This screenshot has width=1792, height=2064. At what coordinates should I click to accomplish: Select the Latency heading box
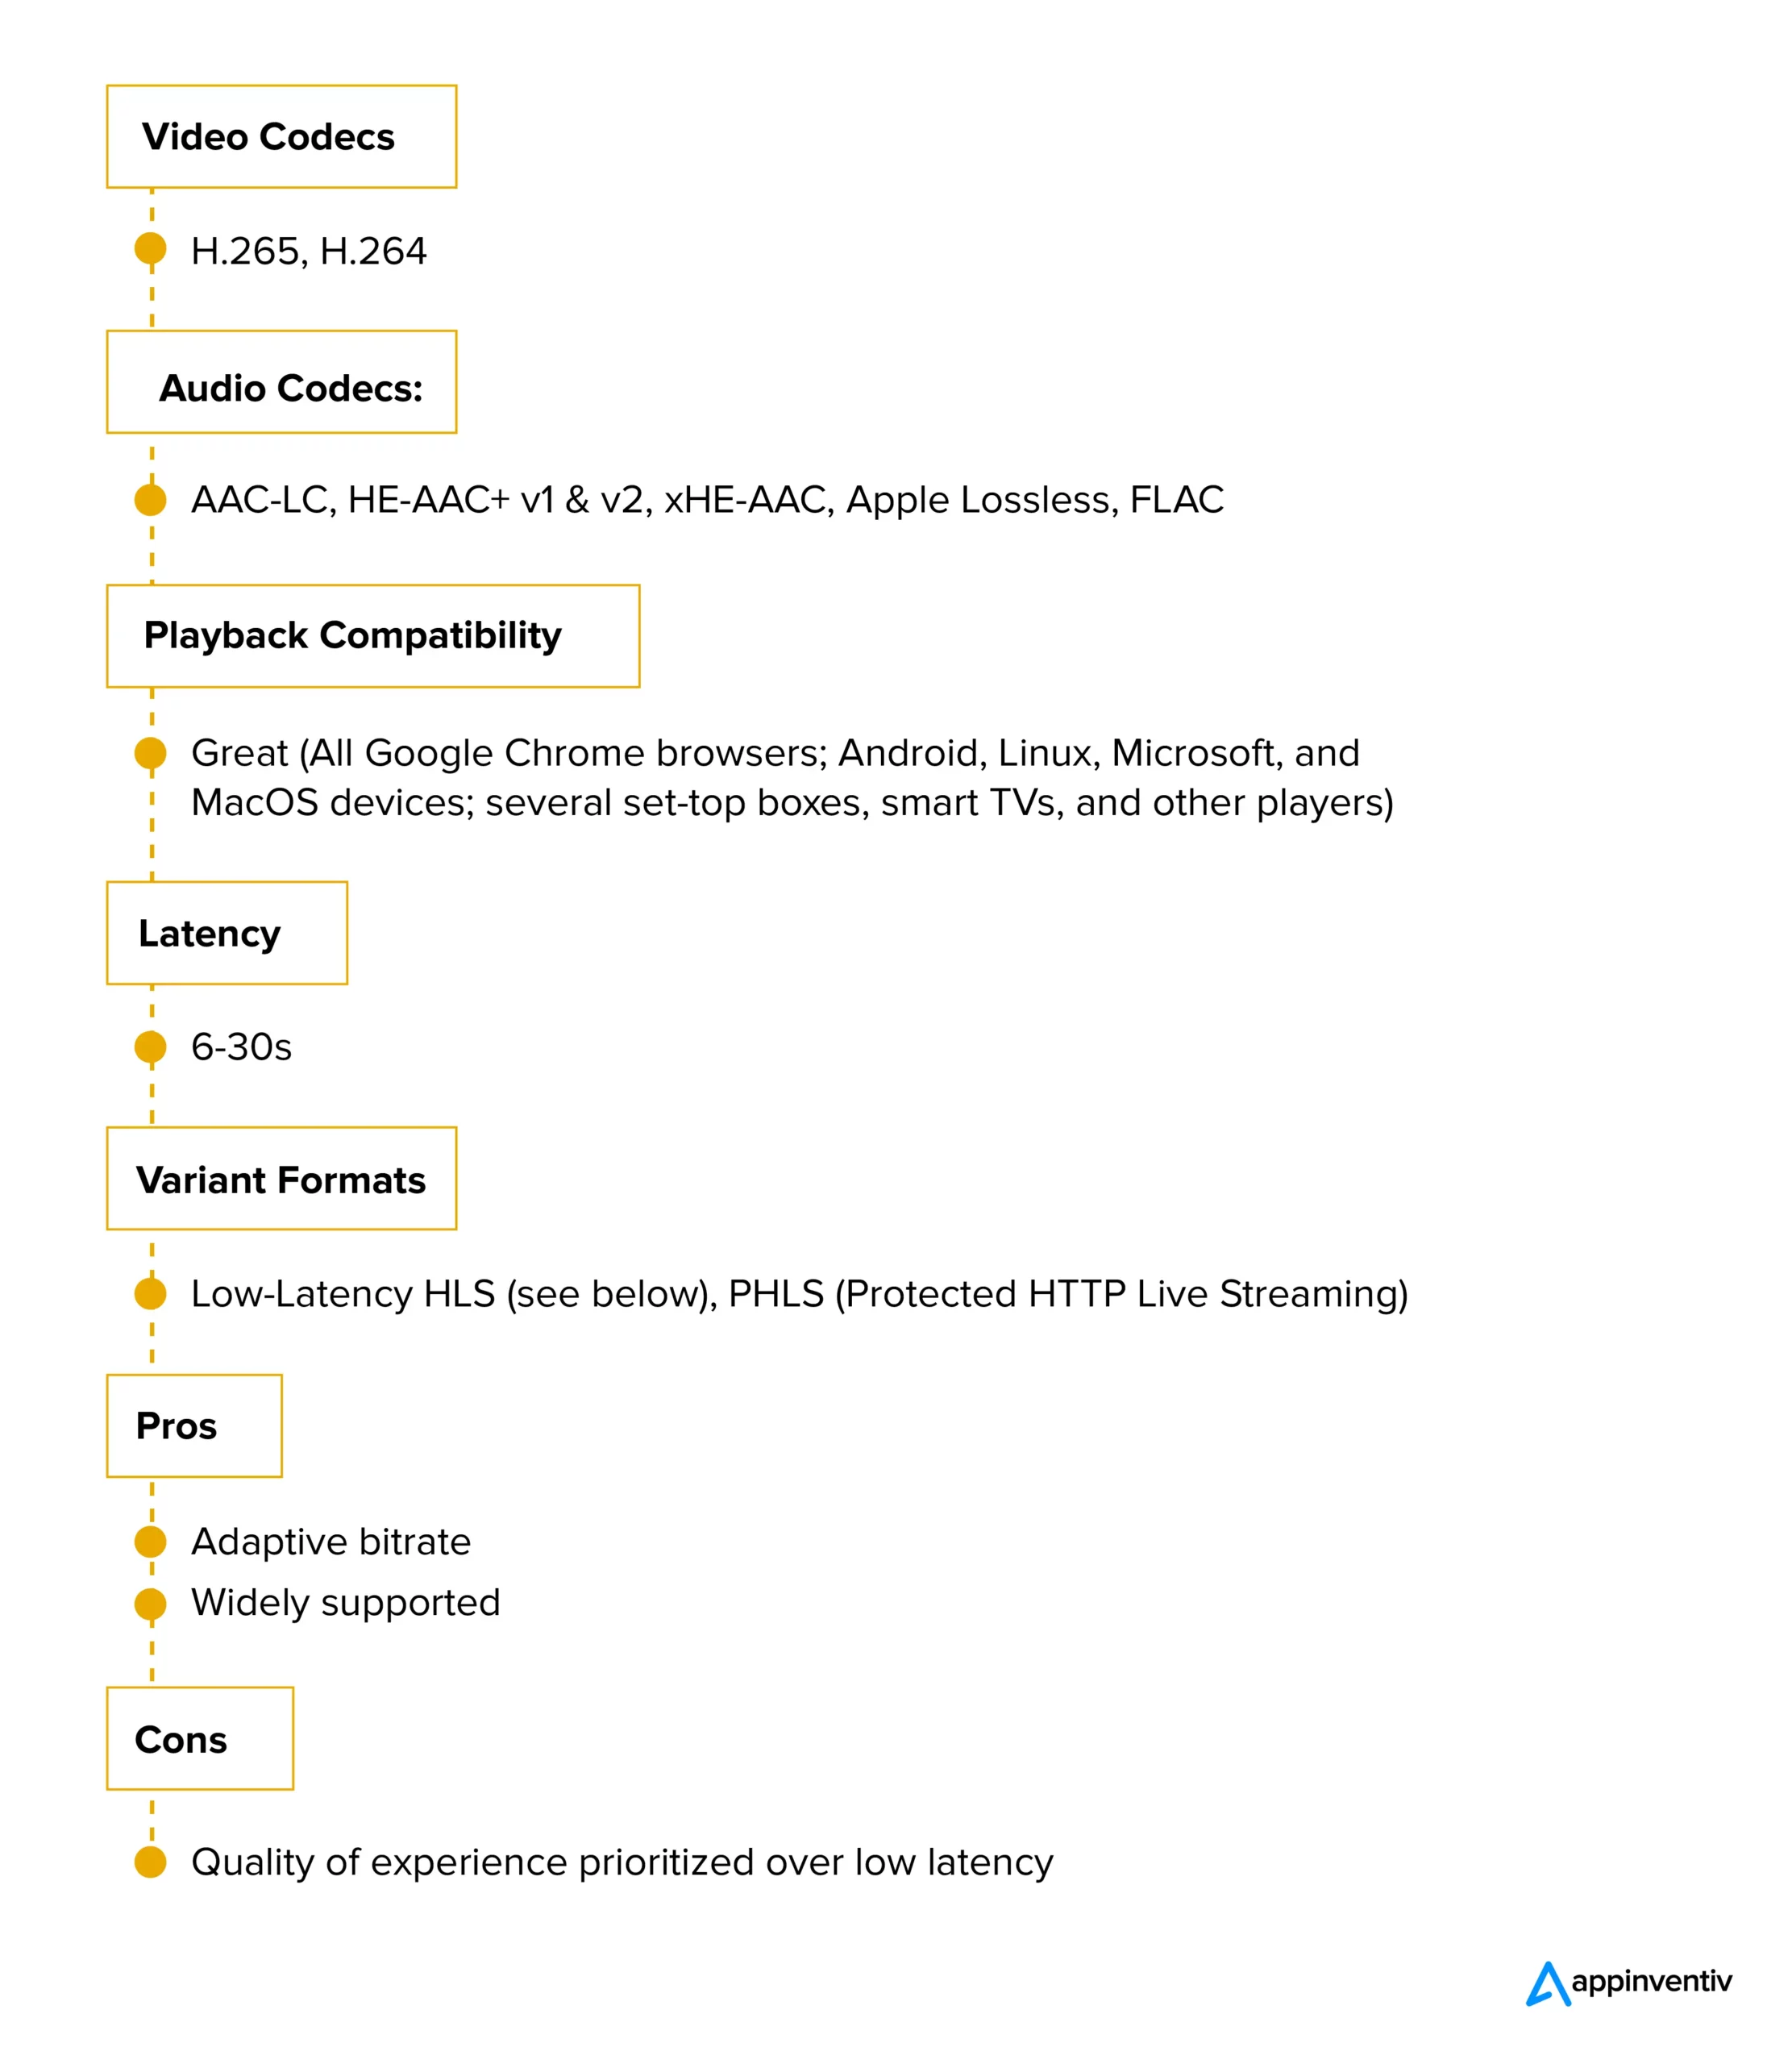point(227,933)
